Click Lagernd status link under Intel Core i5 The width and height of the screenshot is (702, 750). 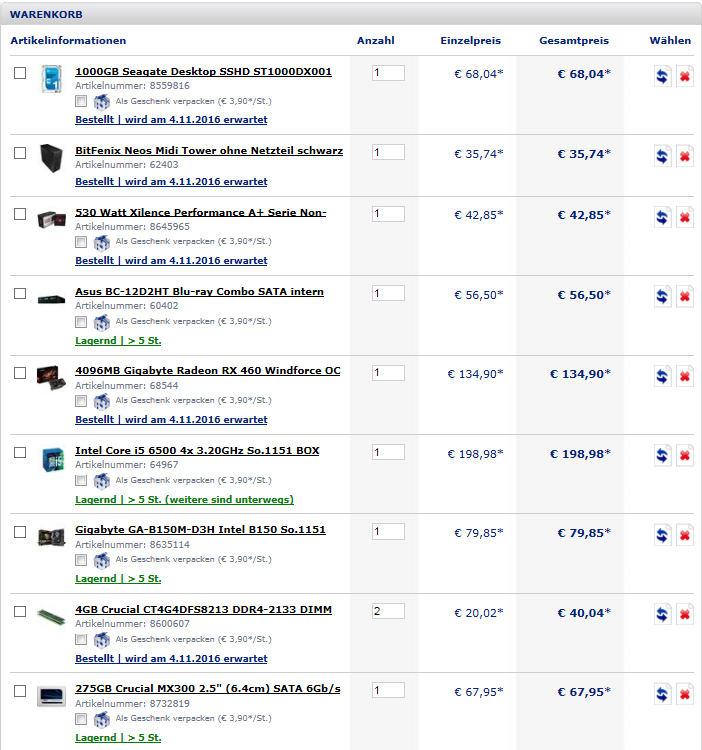click(x=184, y=500)
